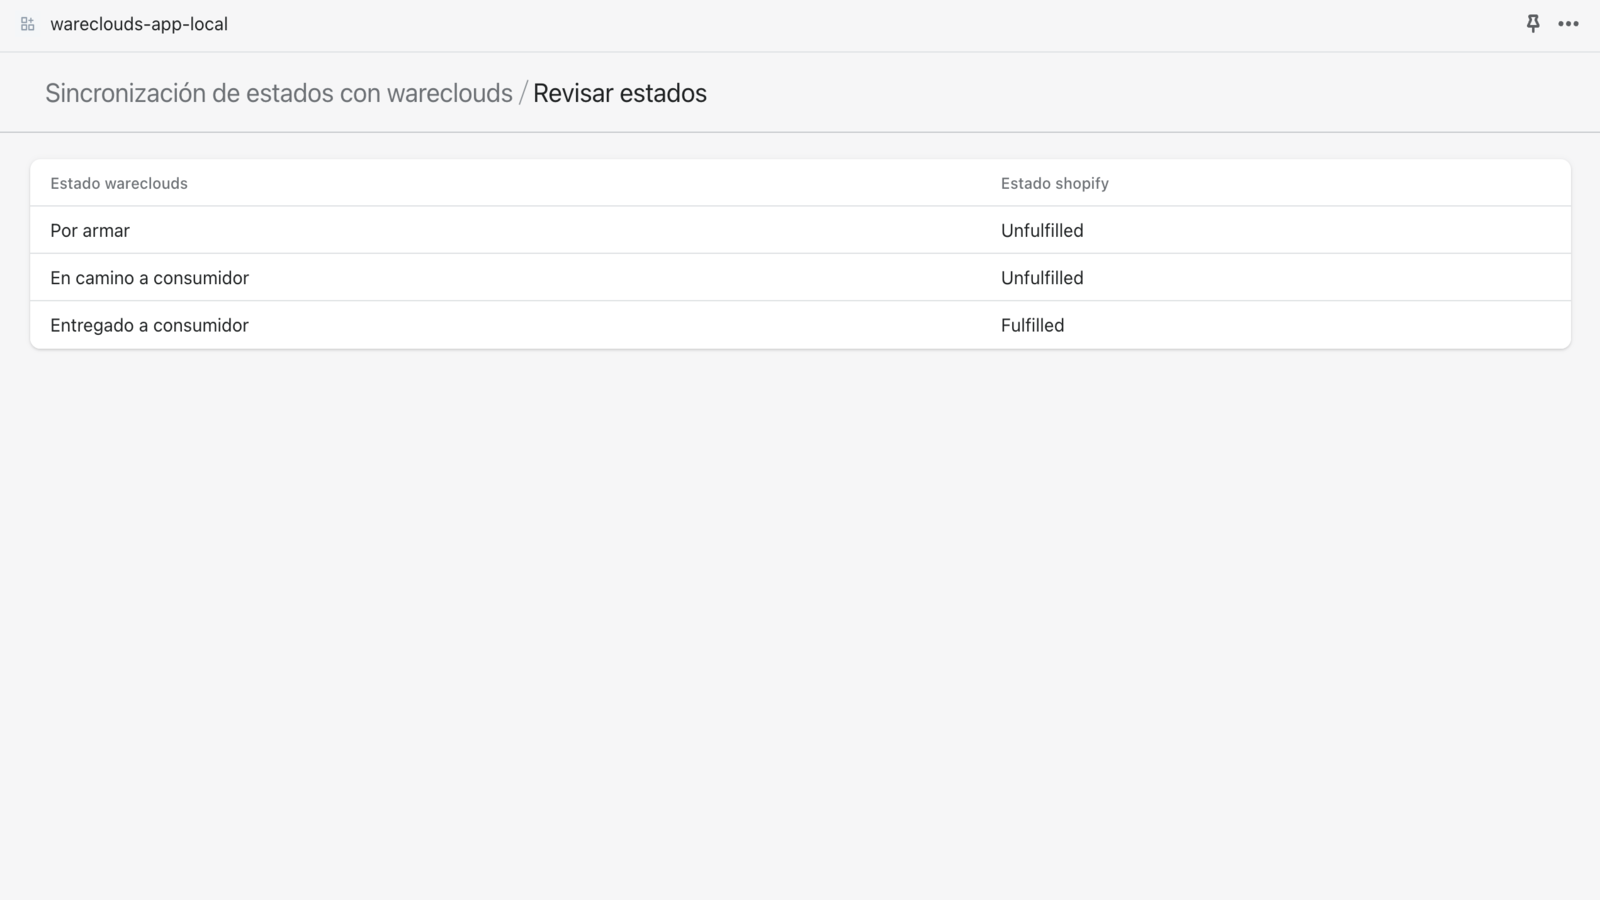This screenshot has width=1600, height=900.
Task: Select the Por armar state cell
Action: (90, 230)
